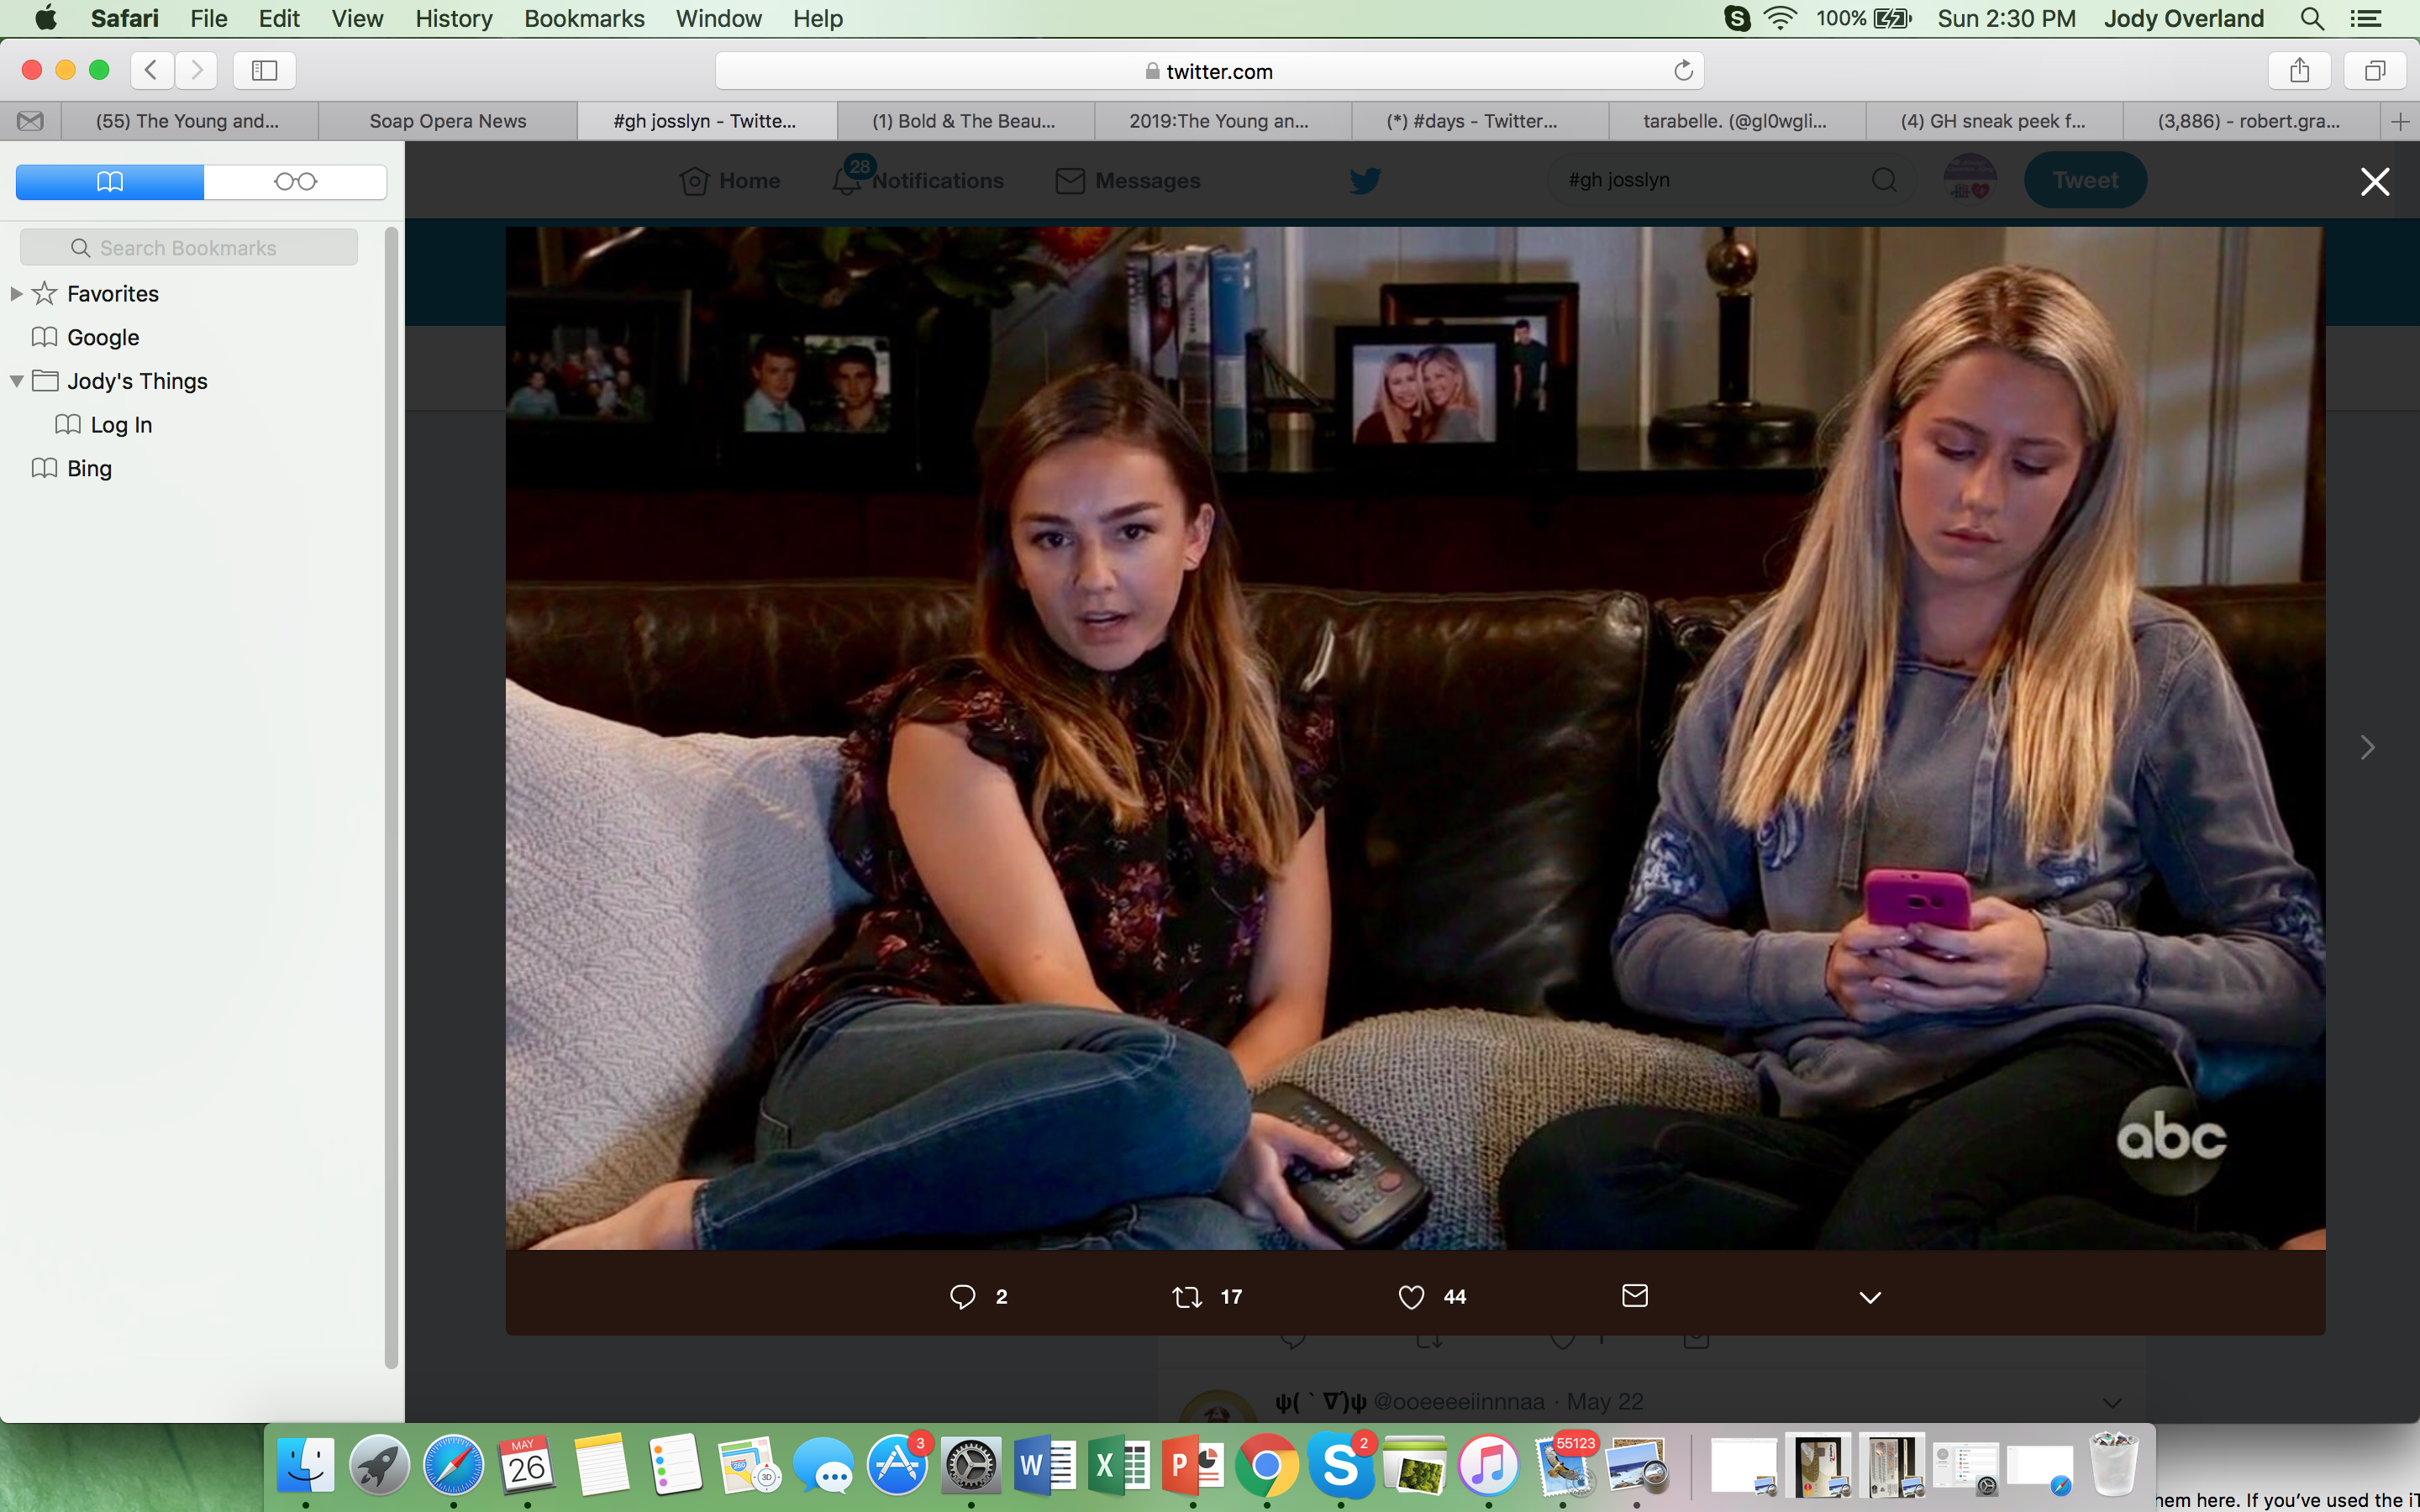Click the Skype menu bar icon
This screenshot has height=1512, width=2420.
point(1738,18)
